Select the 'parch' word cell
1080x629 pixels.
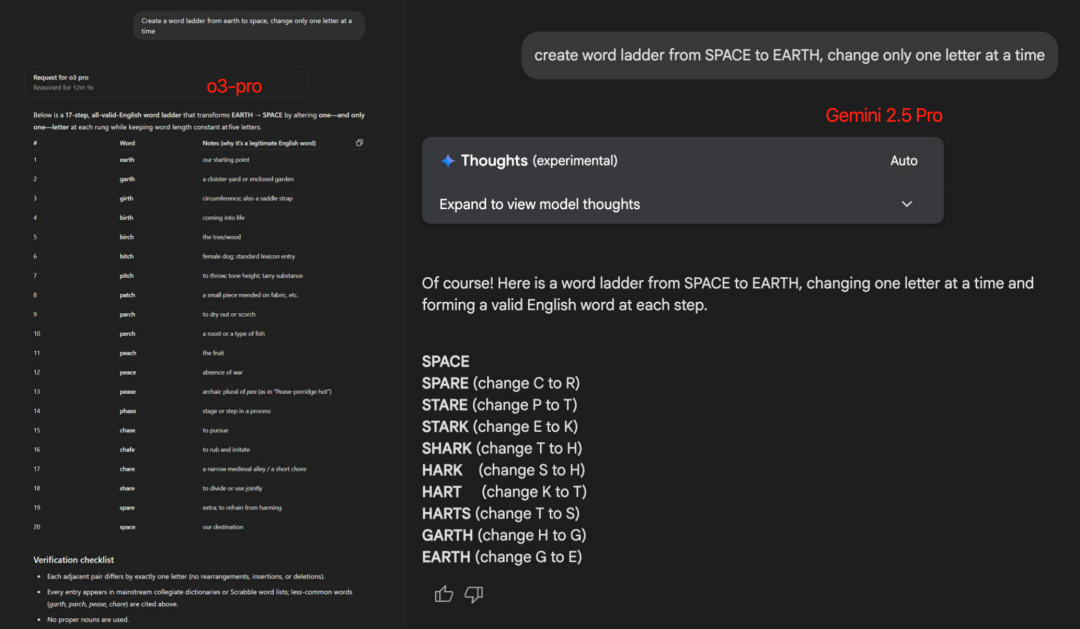pyautogui.click(x=127, y=314)
